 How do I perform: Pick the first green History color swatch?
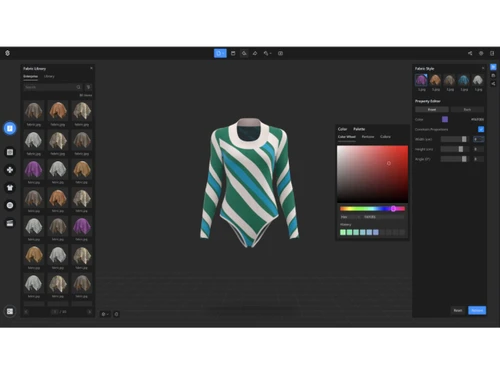click(343, 232)
